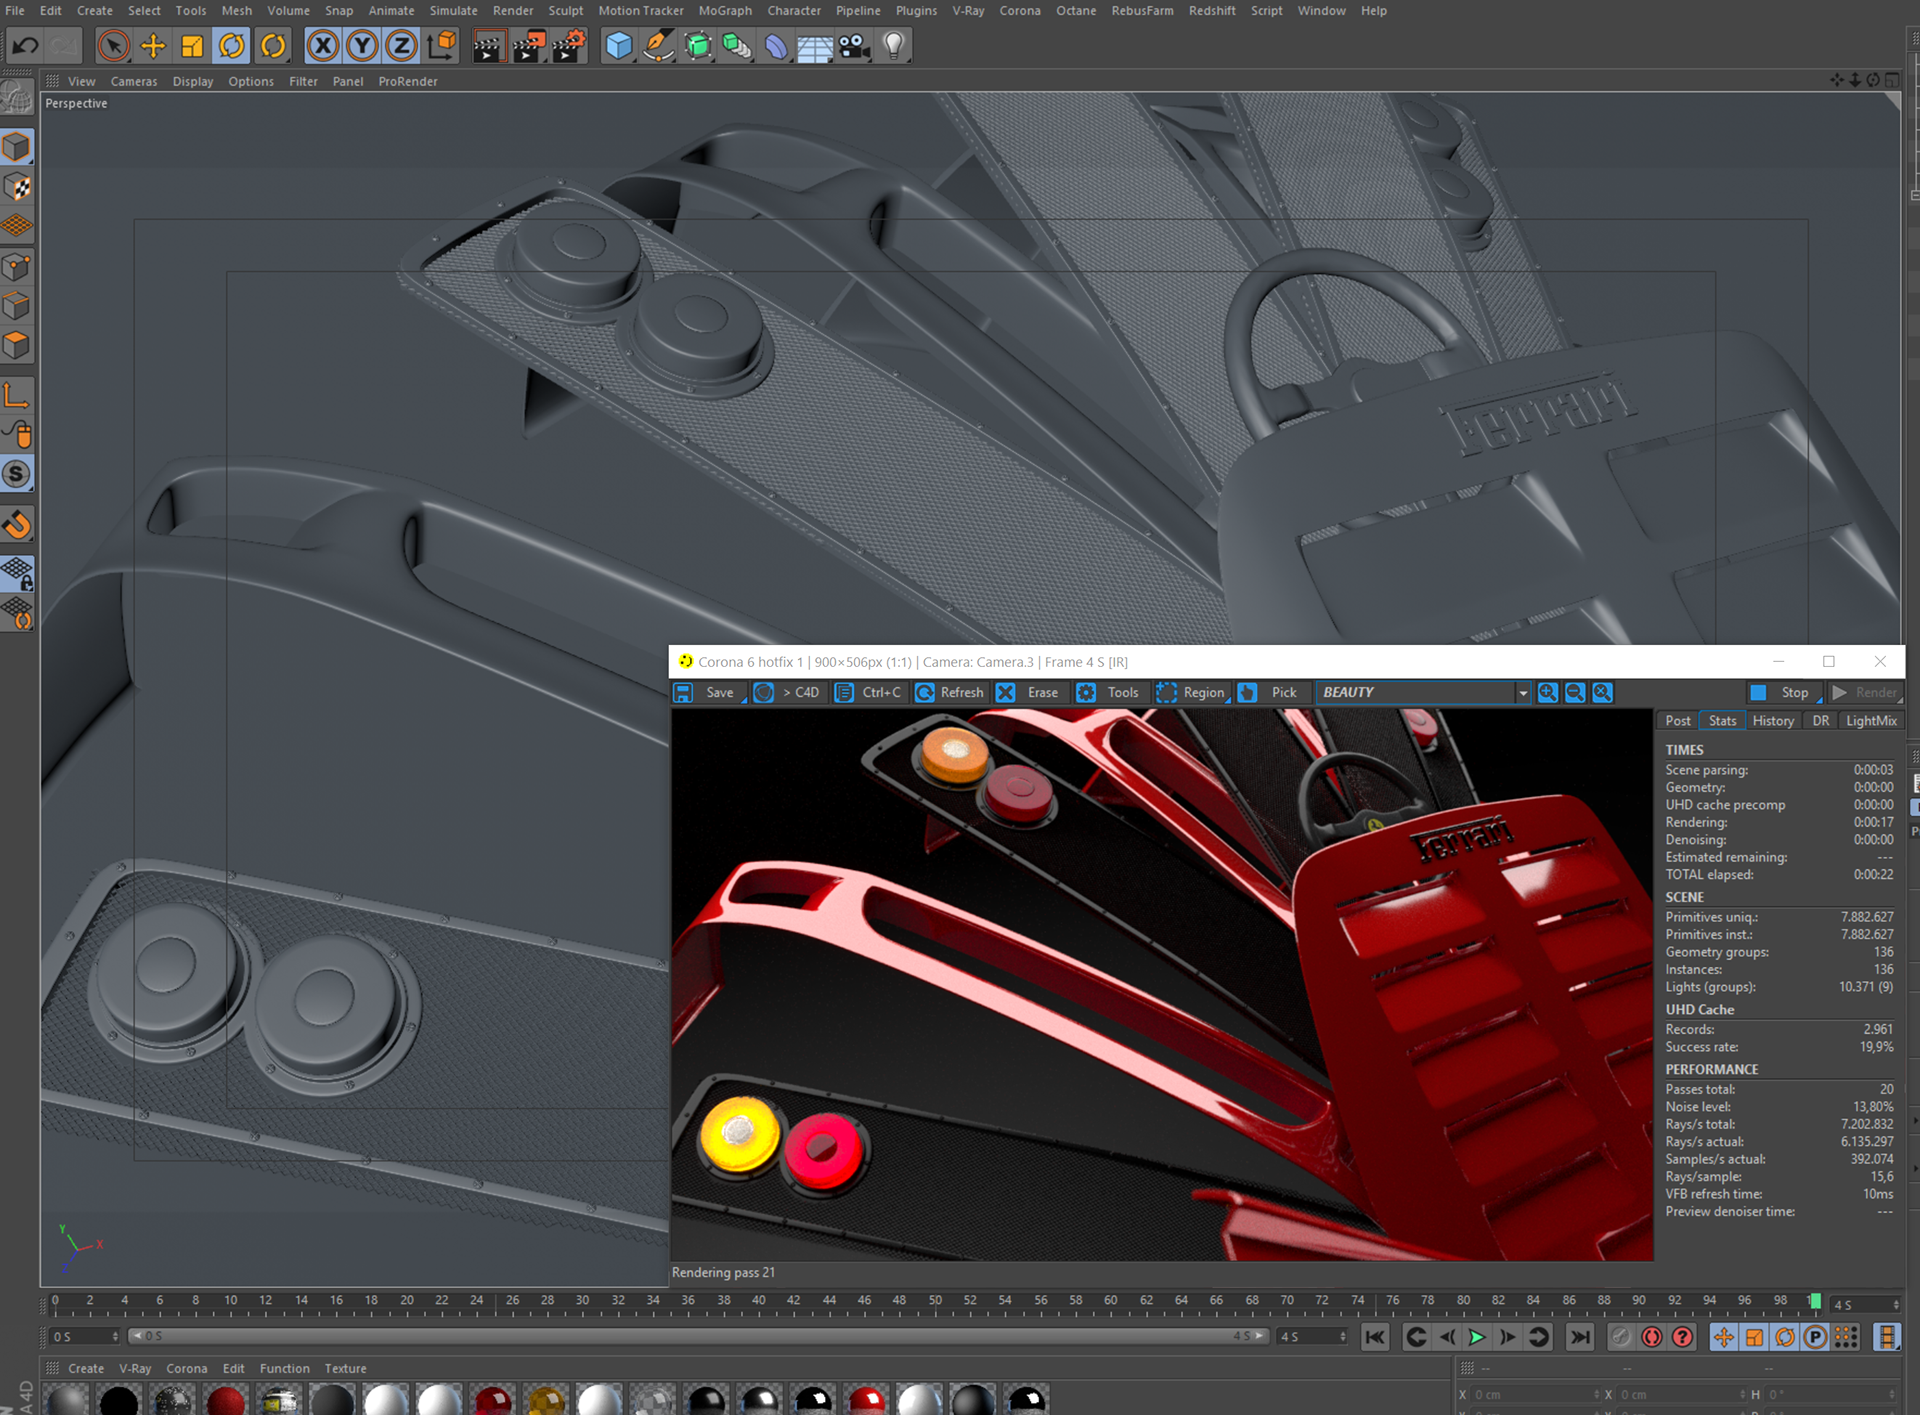Viewport: 1920px width, 1415px height.
Task: Select the red material swatch thumbnail
Action: 226,1400
